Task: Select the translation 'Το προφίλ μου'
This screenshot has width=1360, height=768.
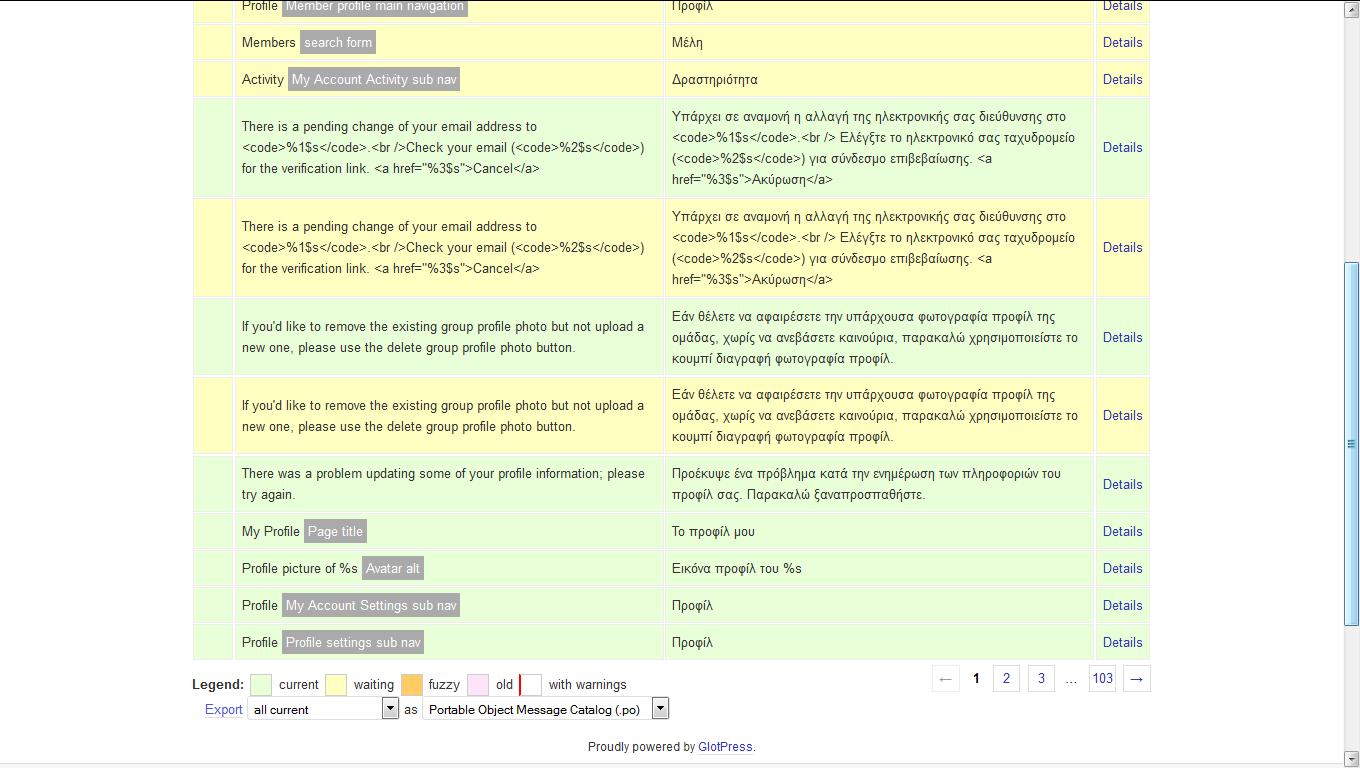Action: point(713,531)
